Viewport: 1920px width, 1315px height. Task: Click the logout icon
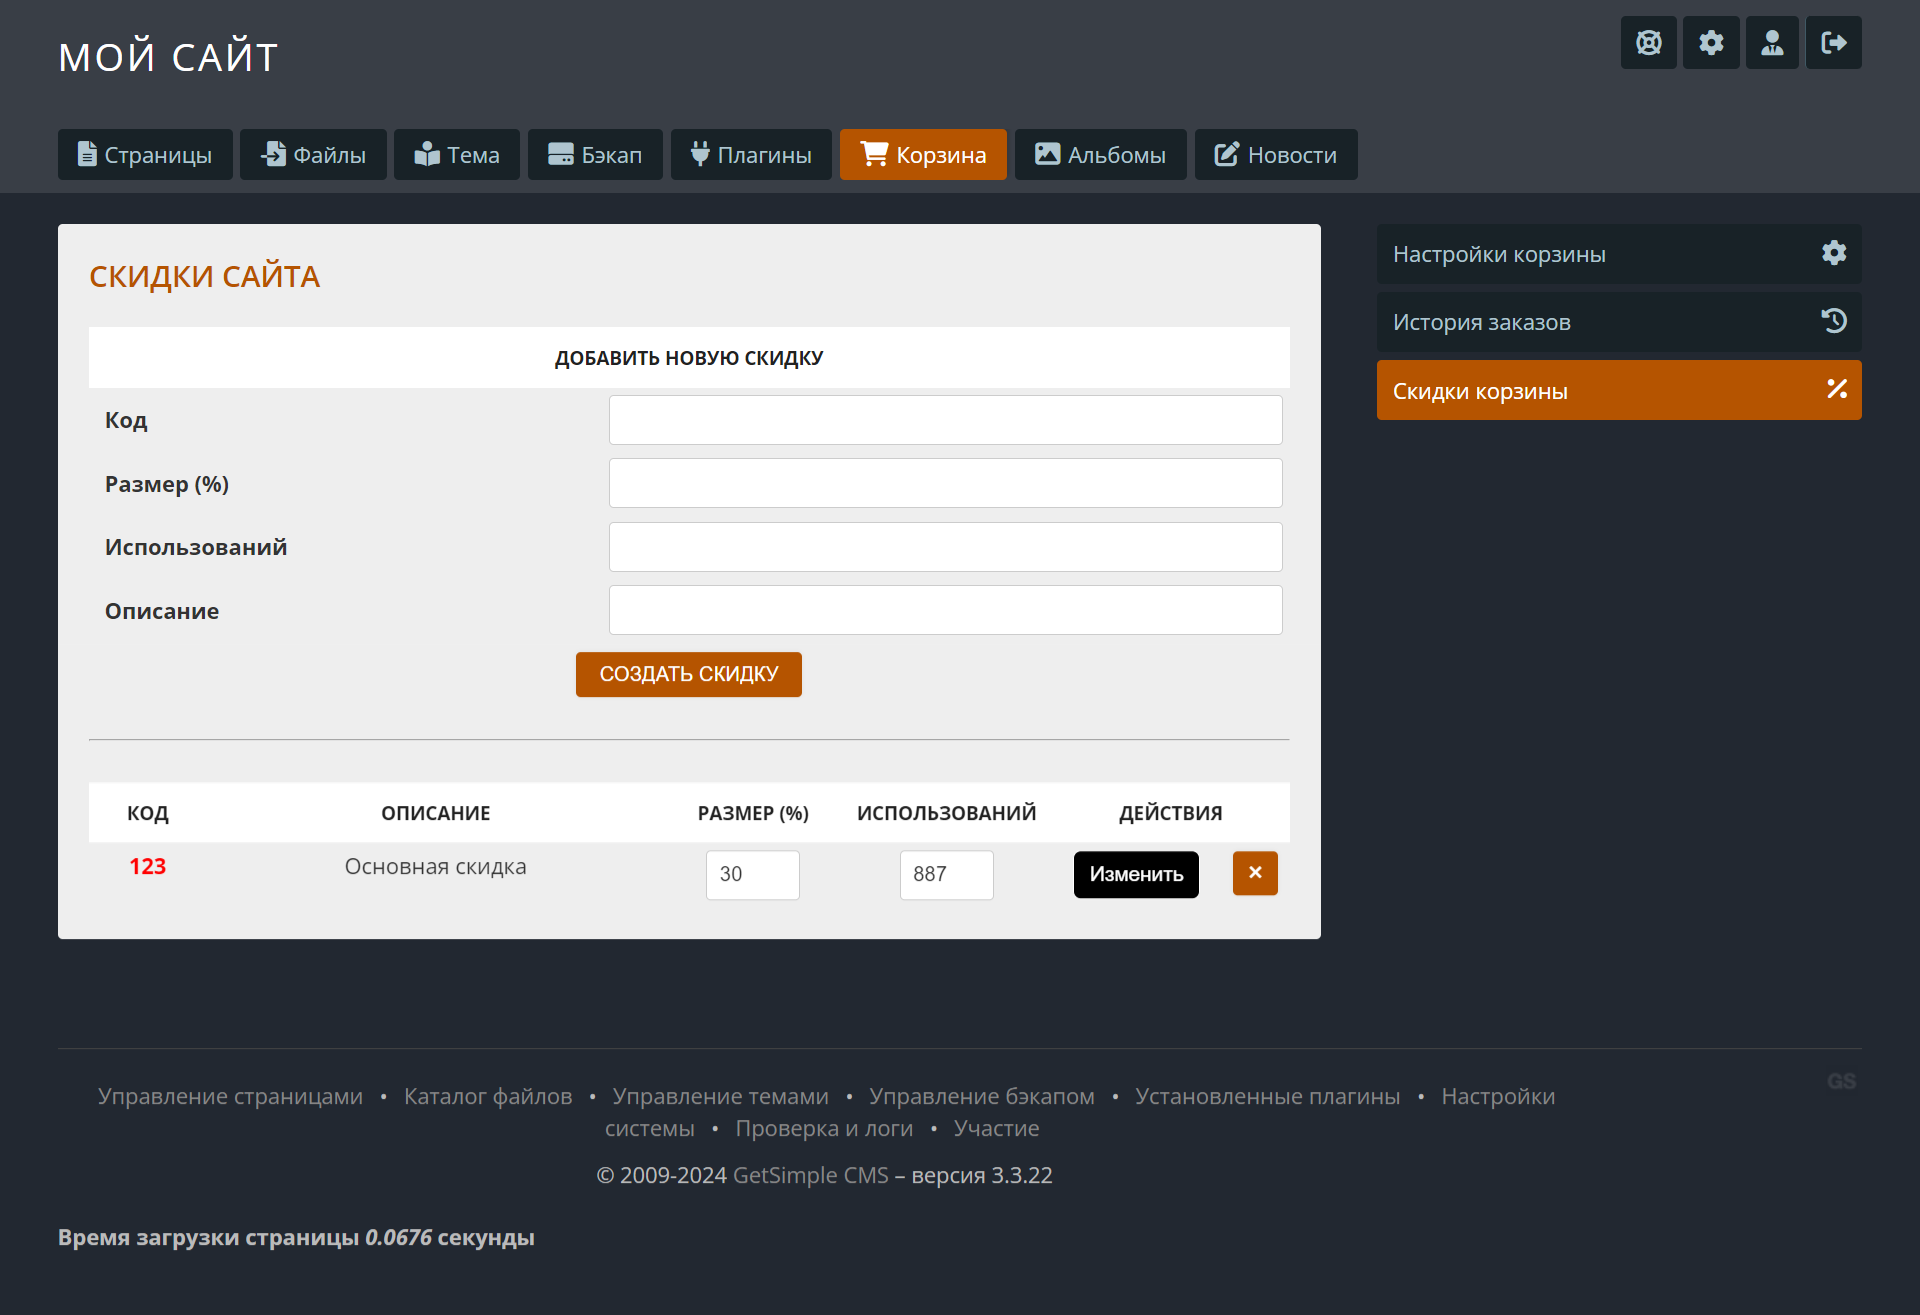(x=1834, y=43)
